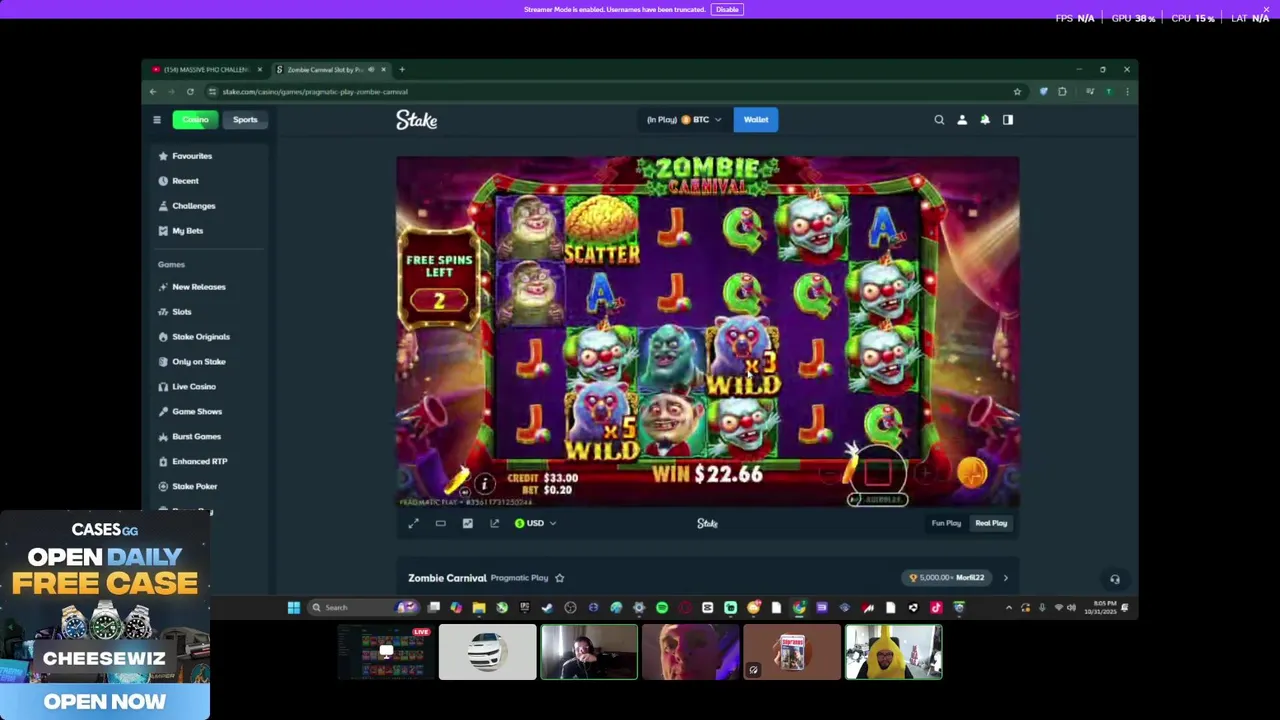
Task: Click the Stake logo in the header
Action: click(x=416, y=120)
